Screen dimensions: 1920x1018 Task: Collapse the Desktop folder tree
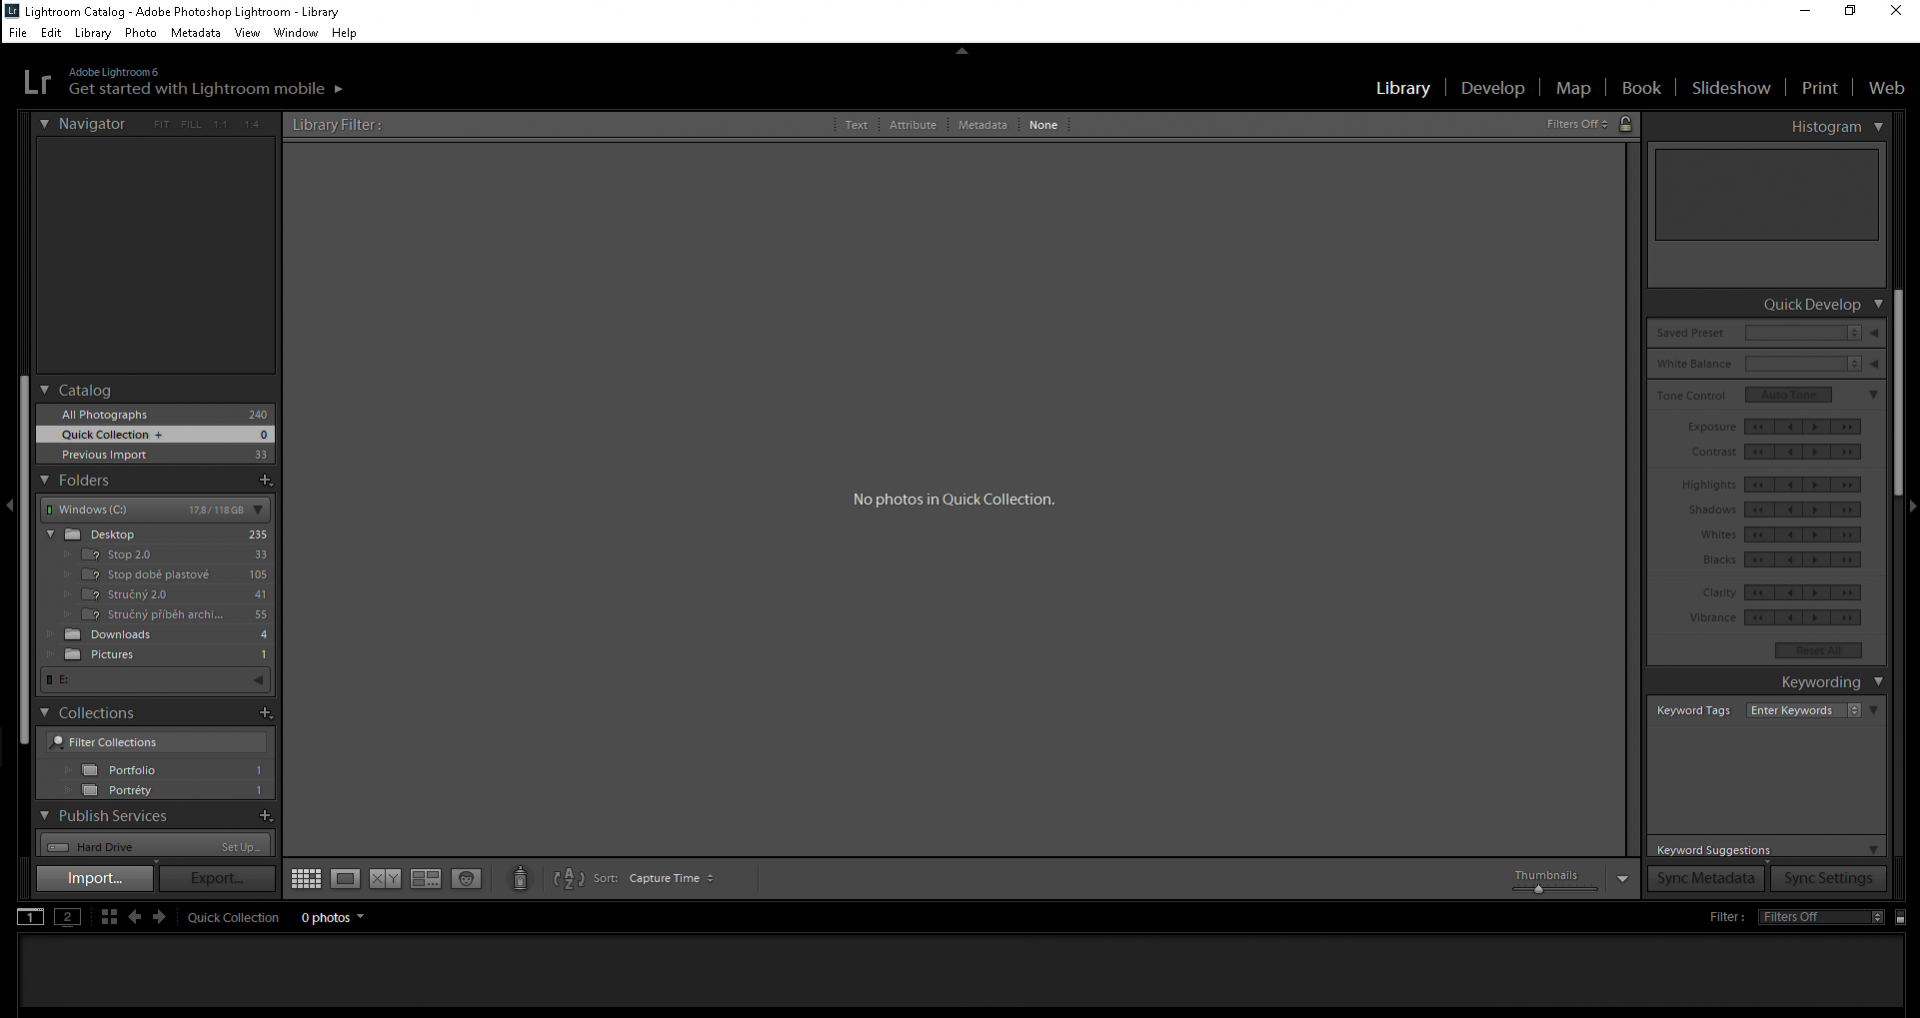point(50,535)
